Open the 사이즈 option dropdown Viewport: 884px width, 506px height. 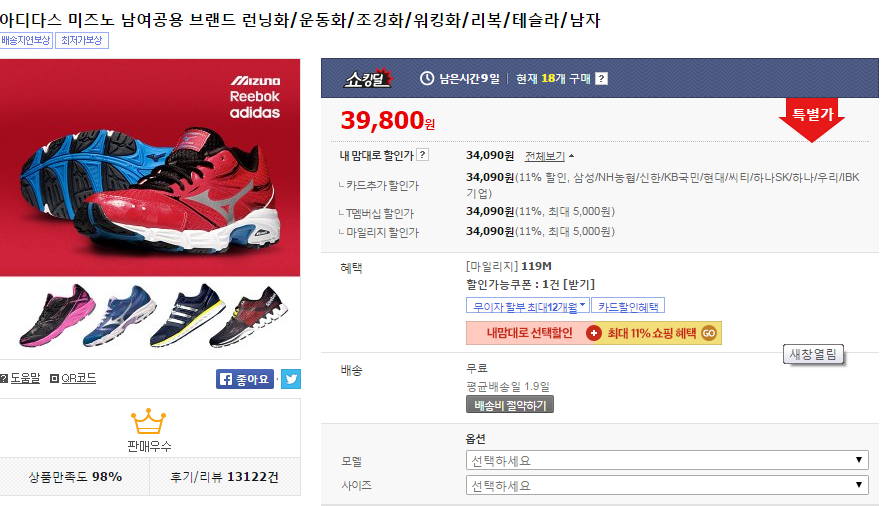tap(667, 485)
